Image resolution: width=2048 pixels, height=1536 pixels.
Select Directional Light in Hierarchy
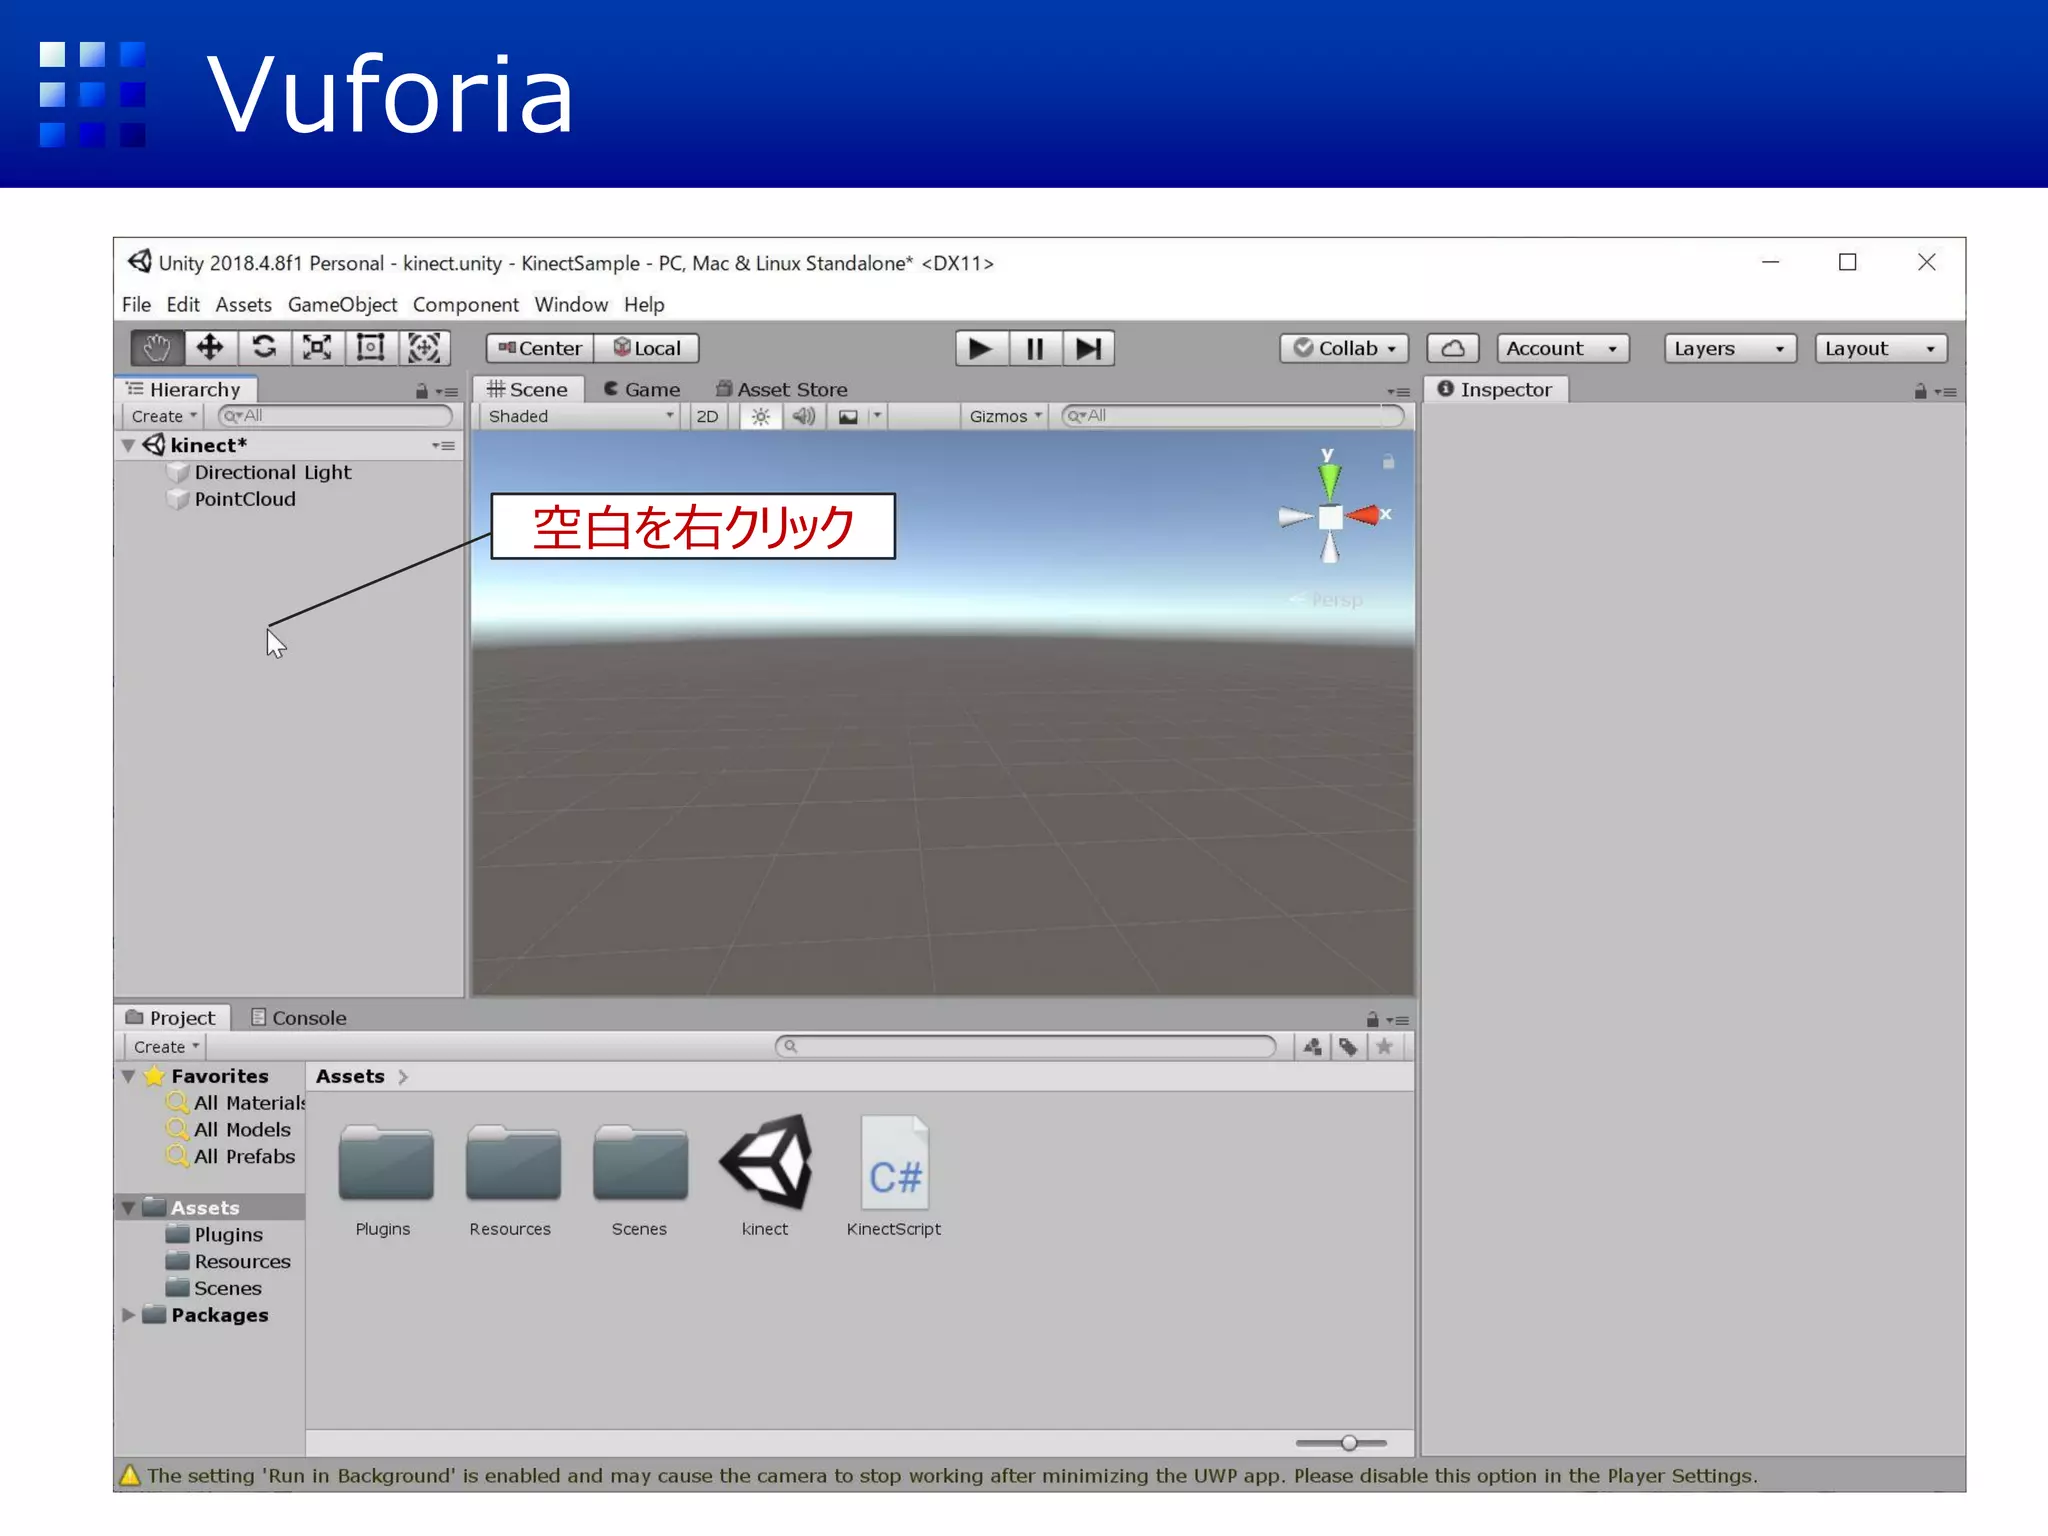(273, 472)
